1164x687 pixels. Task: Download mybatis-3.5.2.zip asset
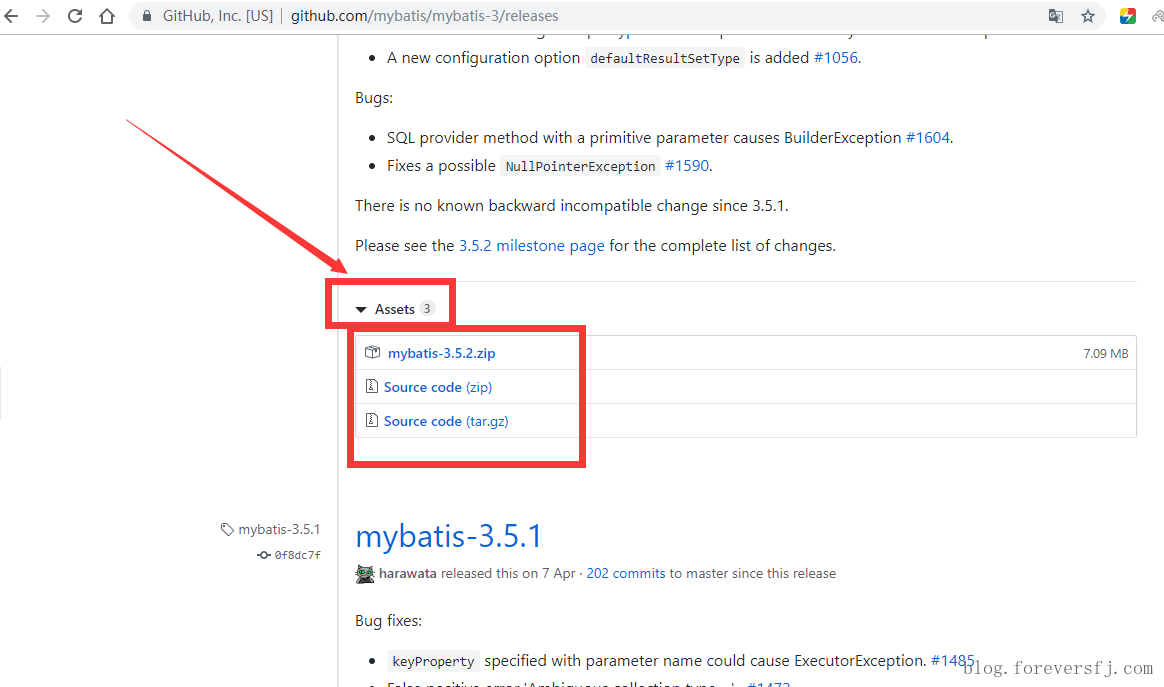click(441, 353)
